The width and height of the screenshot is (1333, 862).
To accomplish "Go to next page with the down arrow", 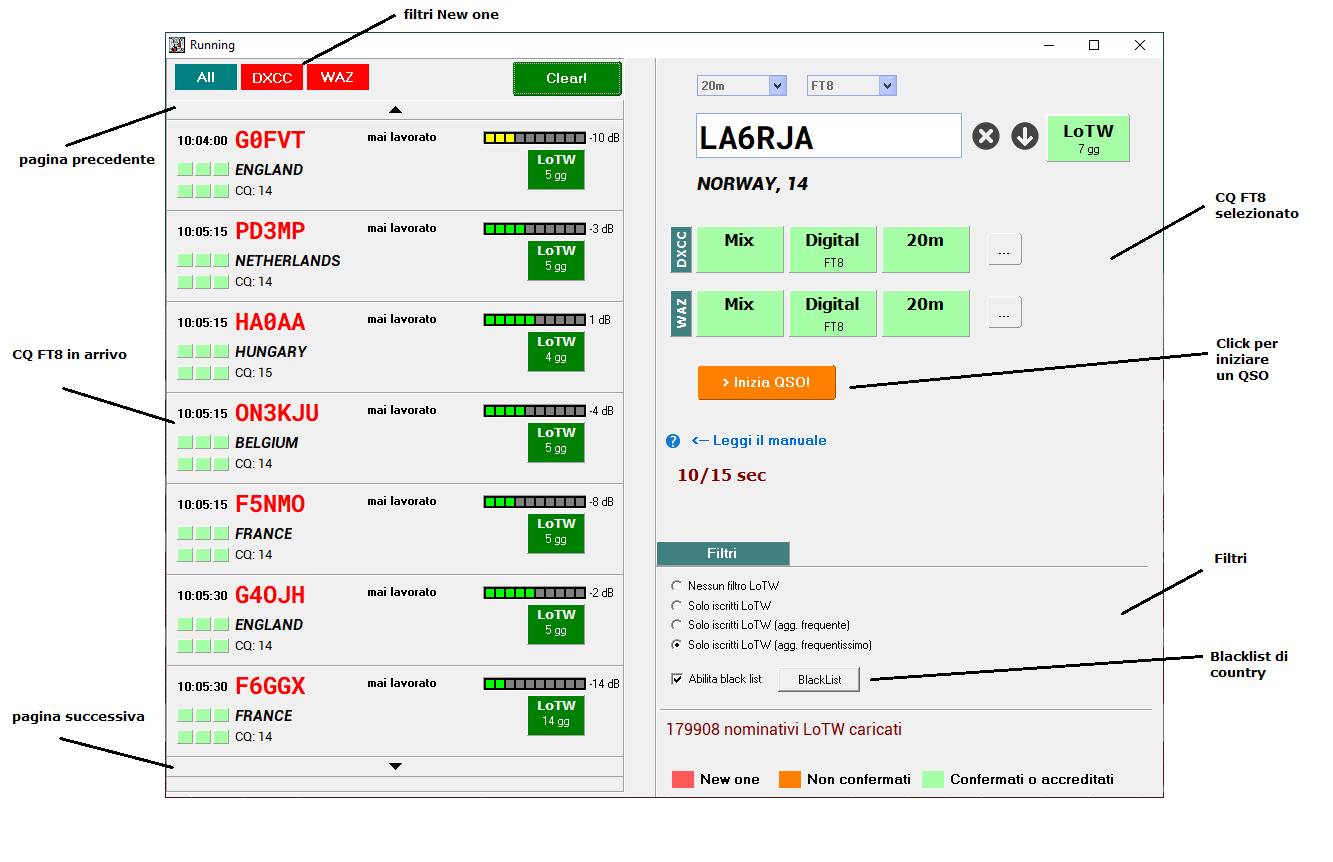I will click(x=396, y=765).
